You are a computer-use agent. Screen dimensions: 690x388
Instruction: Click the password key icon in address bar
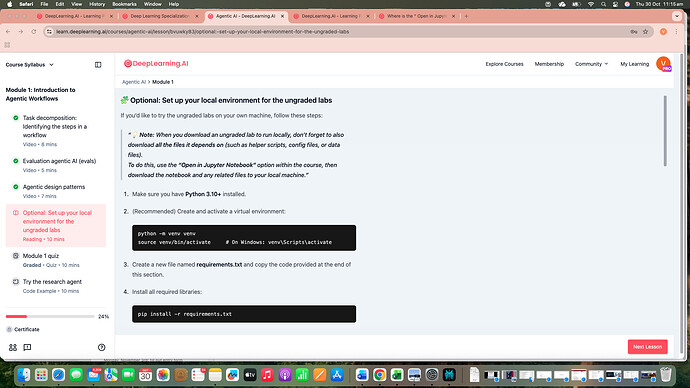pyautogui.click(x=634, y=32)
